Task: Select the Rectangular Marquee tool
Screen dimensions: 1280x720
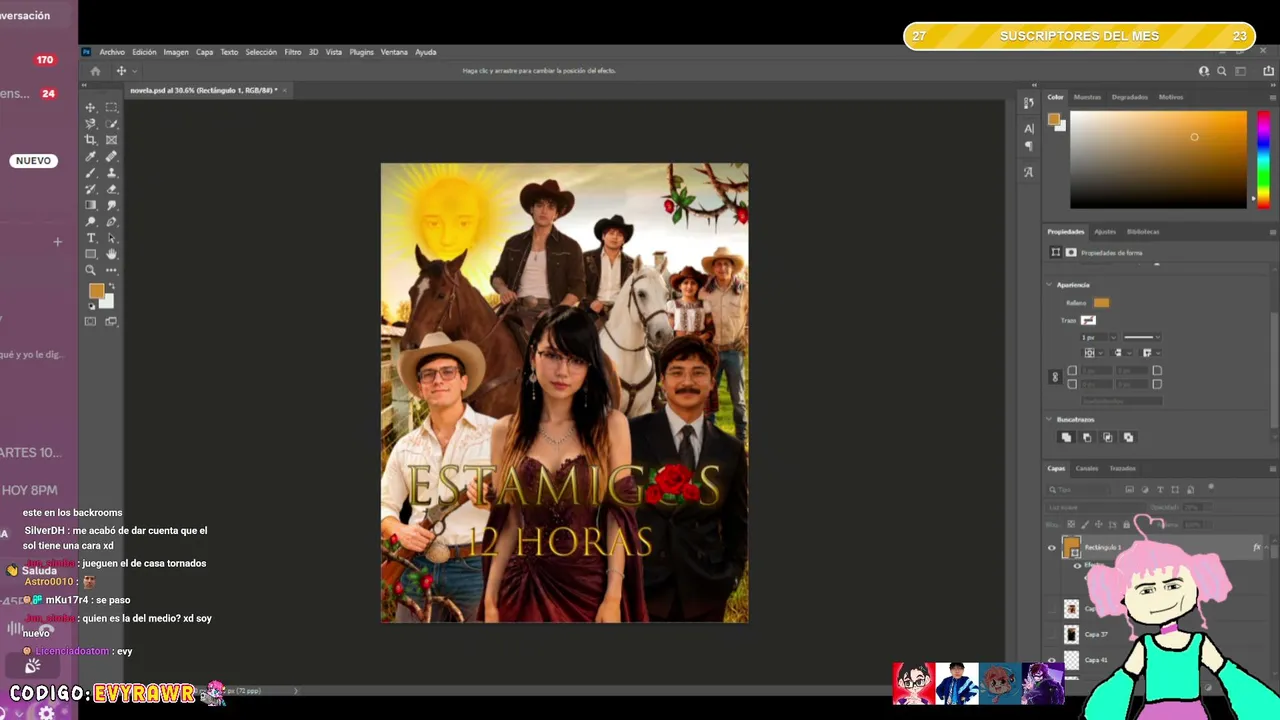Action: (111, 107)
